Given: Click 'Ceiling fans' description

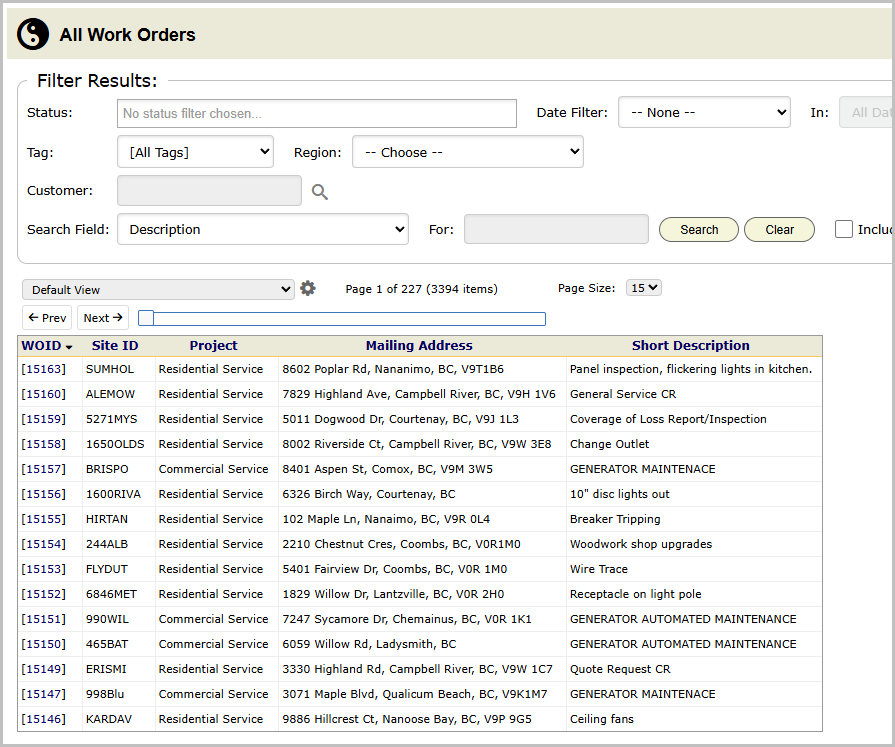Looking at the screenshot, I should pyautogui.click(x=602, y=719).
